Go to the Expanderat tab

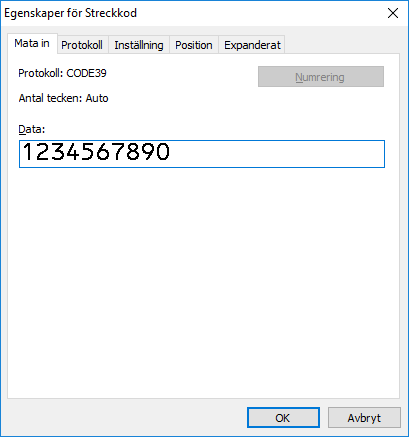tap(252, 45)
